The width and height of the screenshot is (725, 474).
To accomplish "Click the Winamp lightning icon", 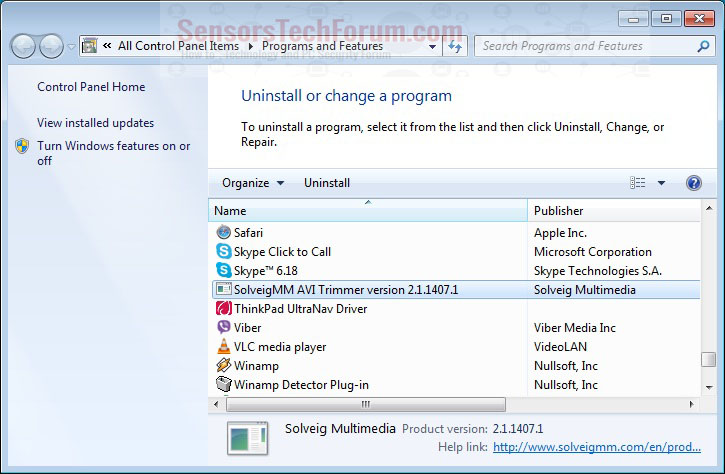I will 224,365.
